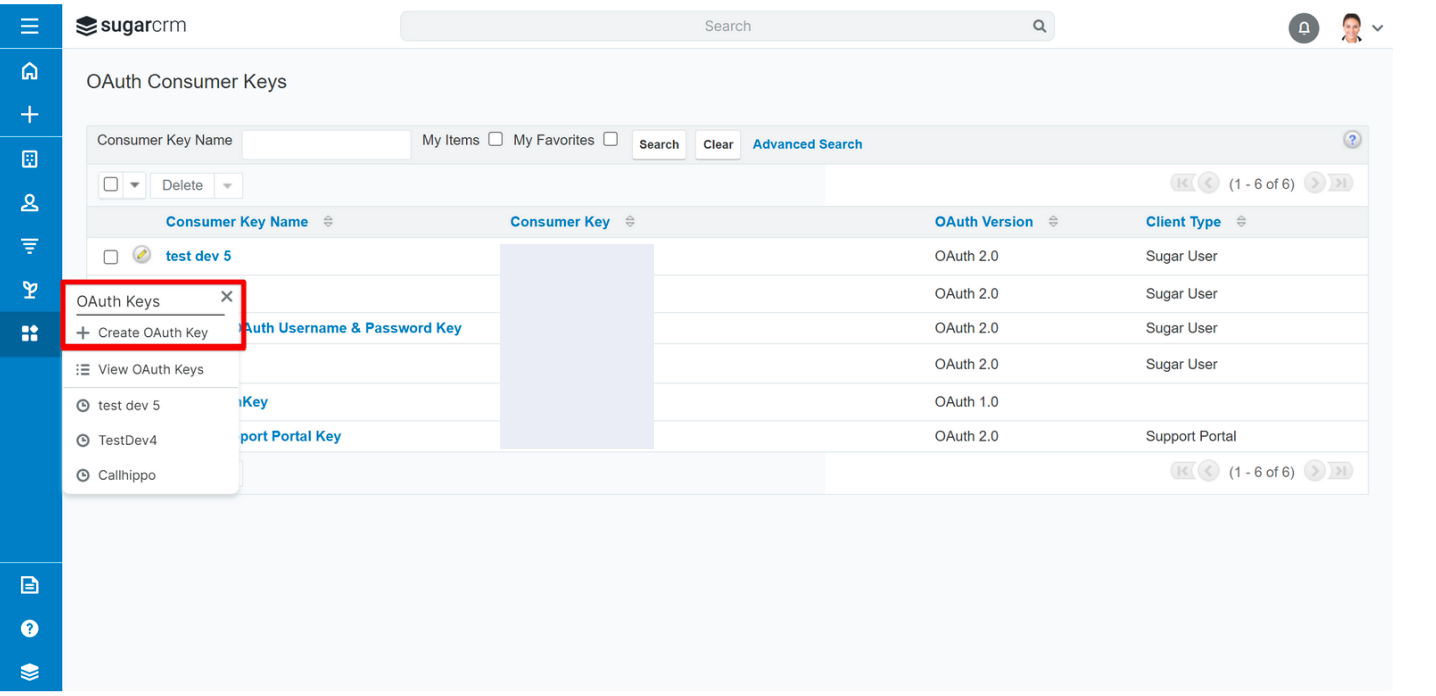Open the funnel icon in sidebar

pyautogui.click(x=30, y=246)
